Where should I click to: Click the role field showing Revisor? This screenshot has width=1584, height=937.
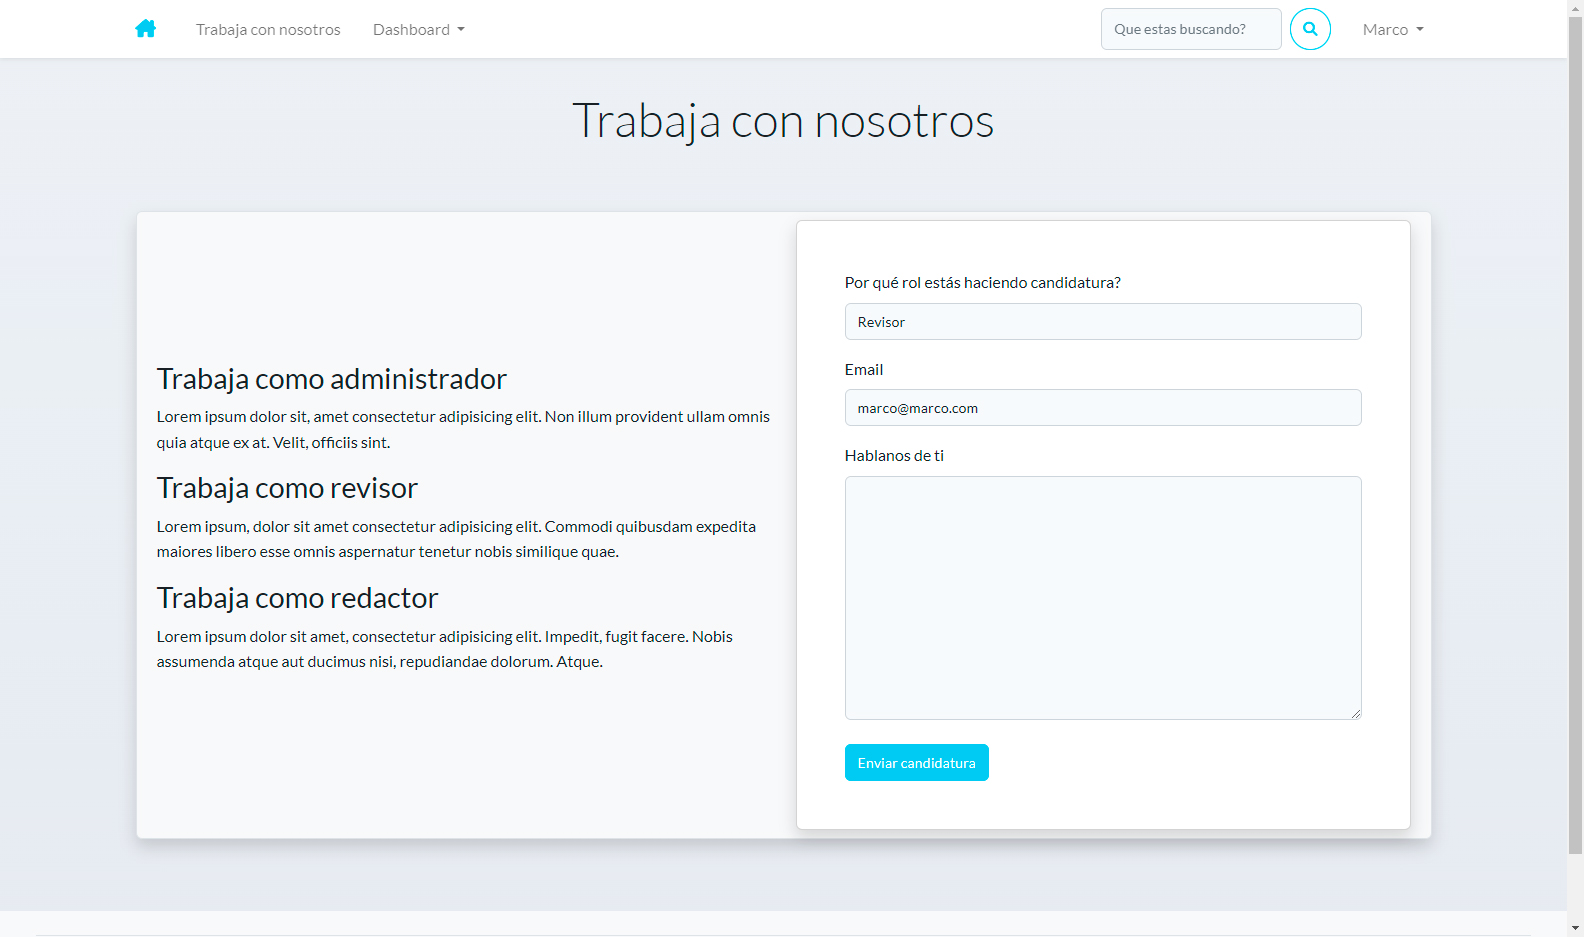tap(1102, 322)
